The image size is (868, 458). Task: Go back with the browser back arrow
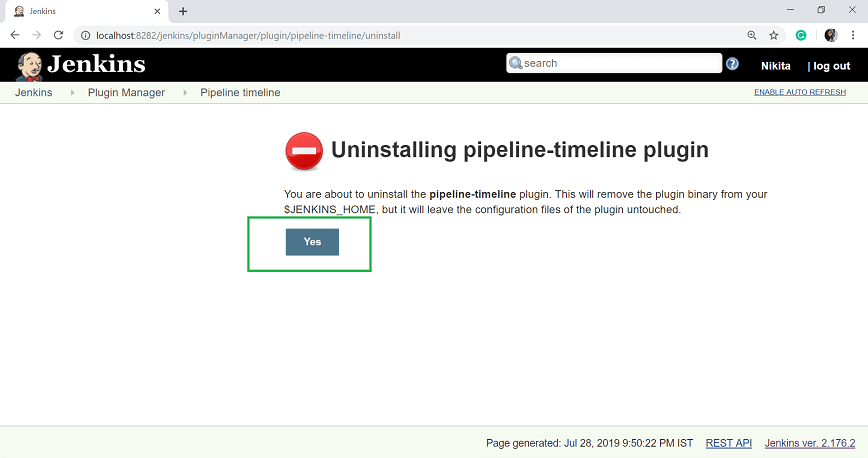tap(15, 35)
